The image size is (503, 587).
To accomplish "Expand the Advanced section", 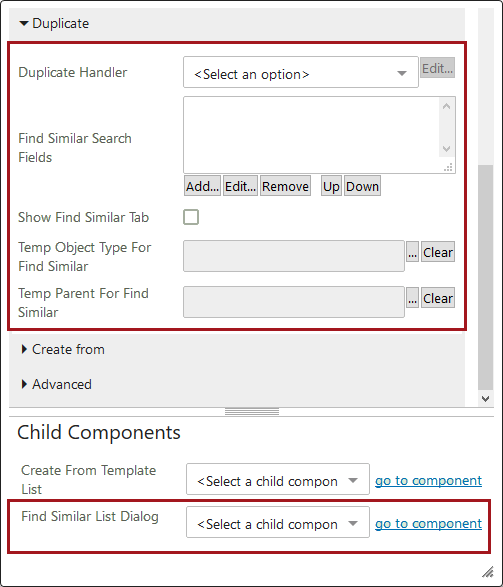I will pos(56,384).
